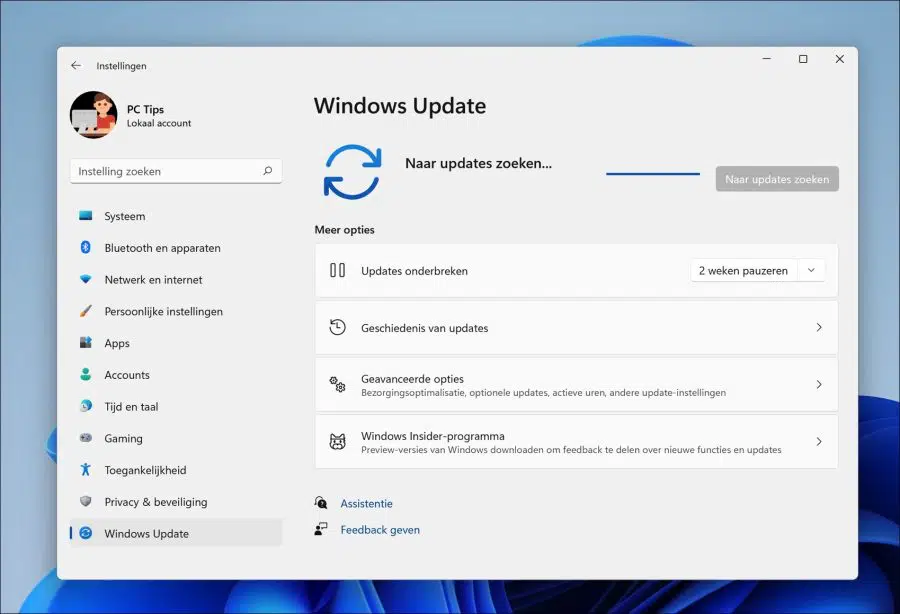Viewport: 900px width, 614px height.
Task: Click the back arrow next to Instellingen
Action: pos(76,65)
